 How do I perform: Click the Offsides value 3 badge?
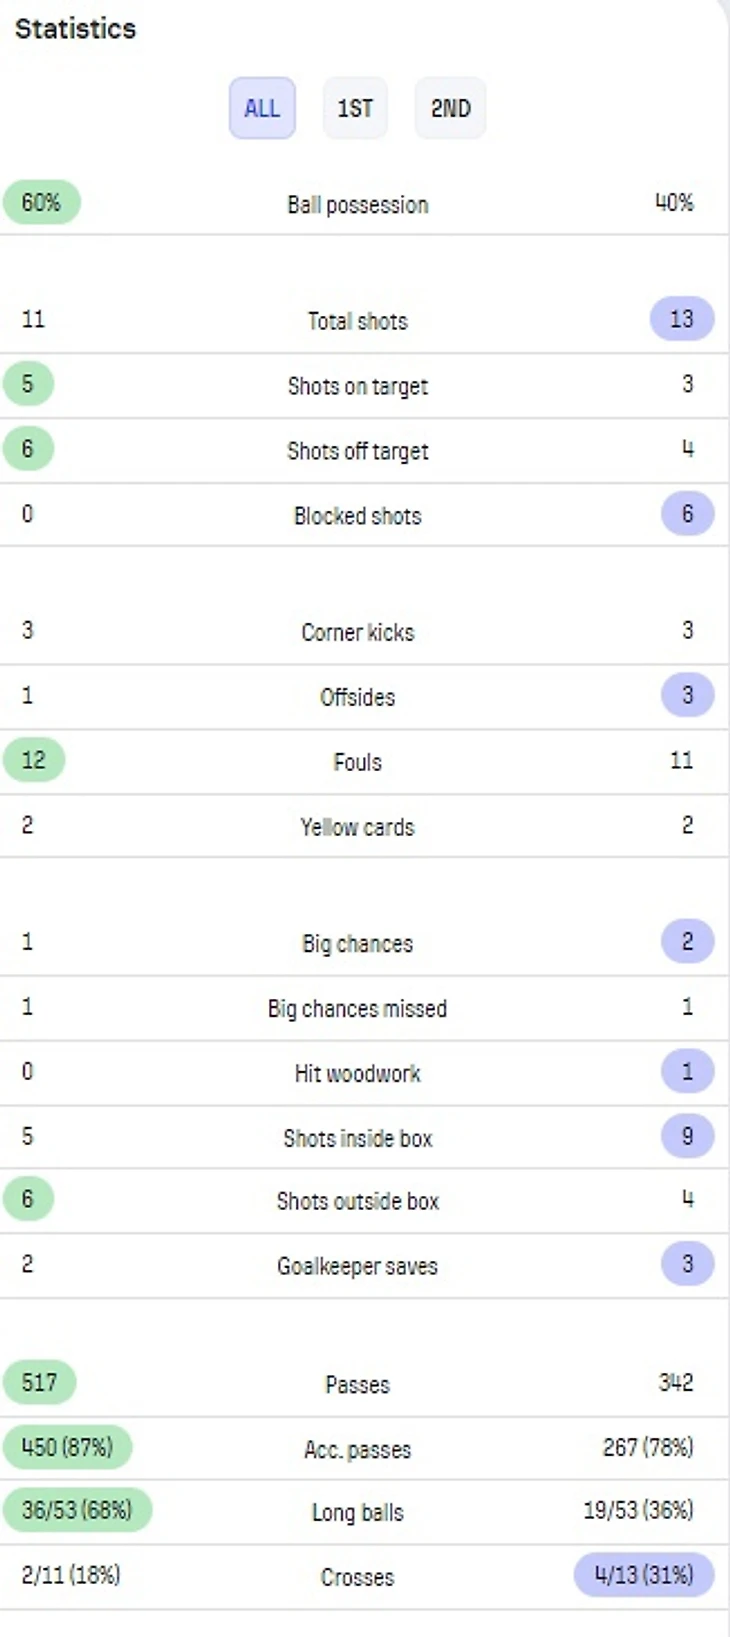(x=687, y=695)
